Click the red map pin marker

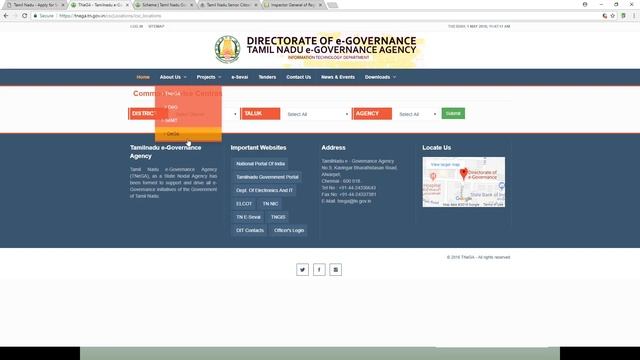coord(463,174)
